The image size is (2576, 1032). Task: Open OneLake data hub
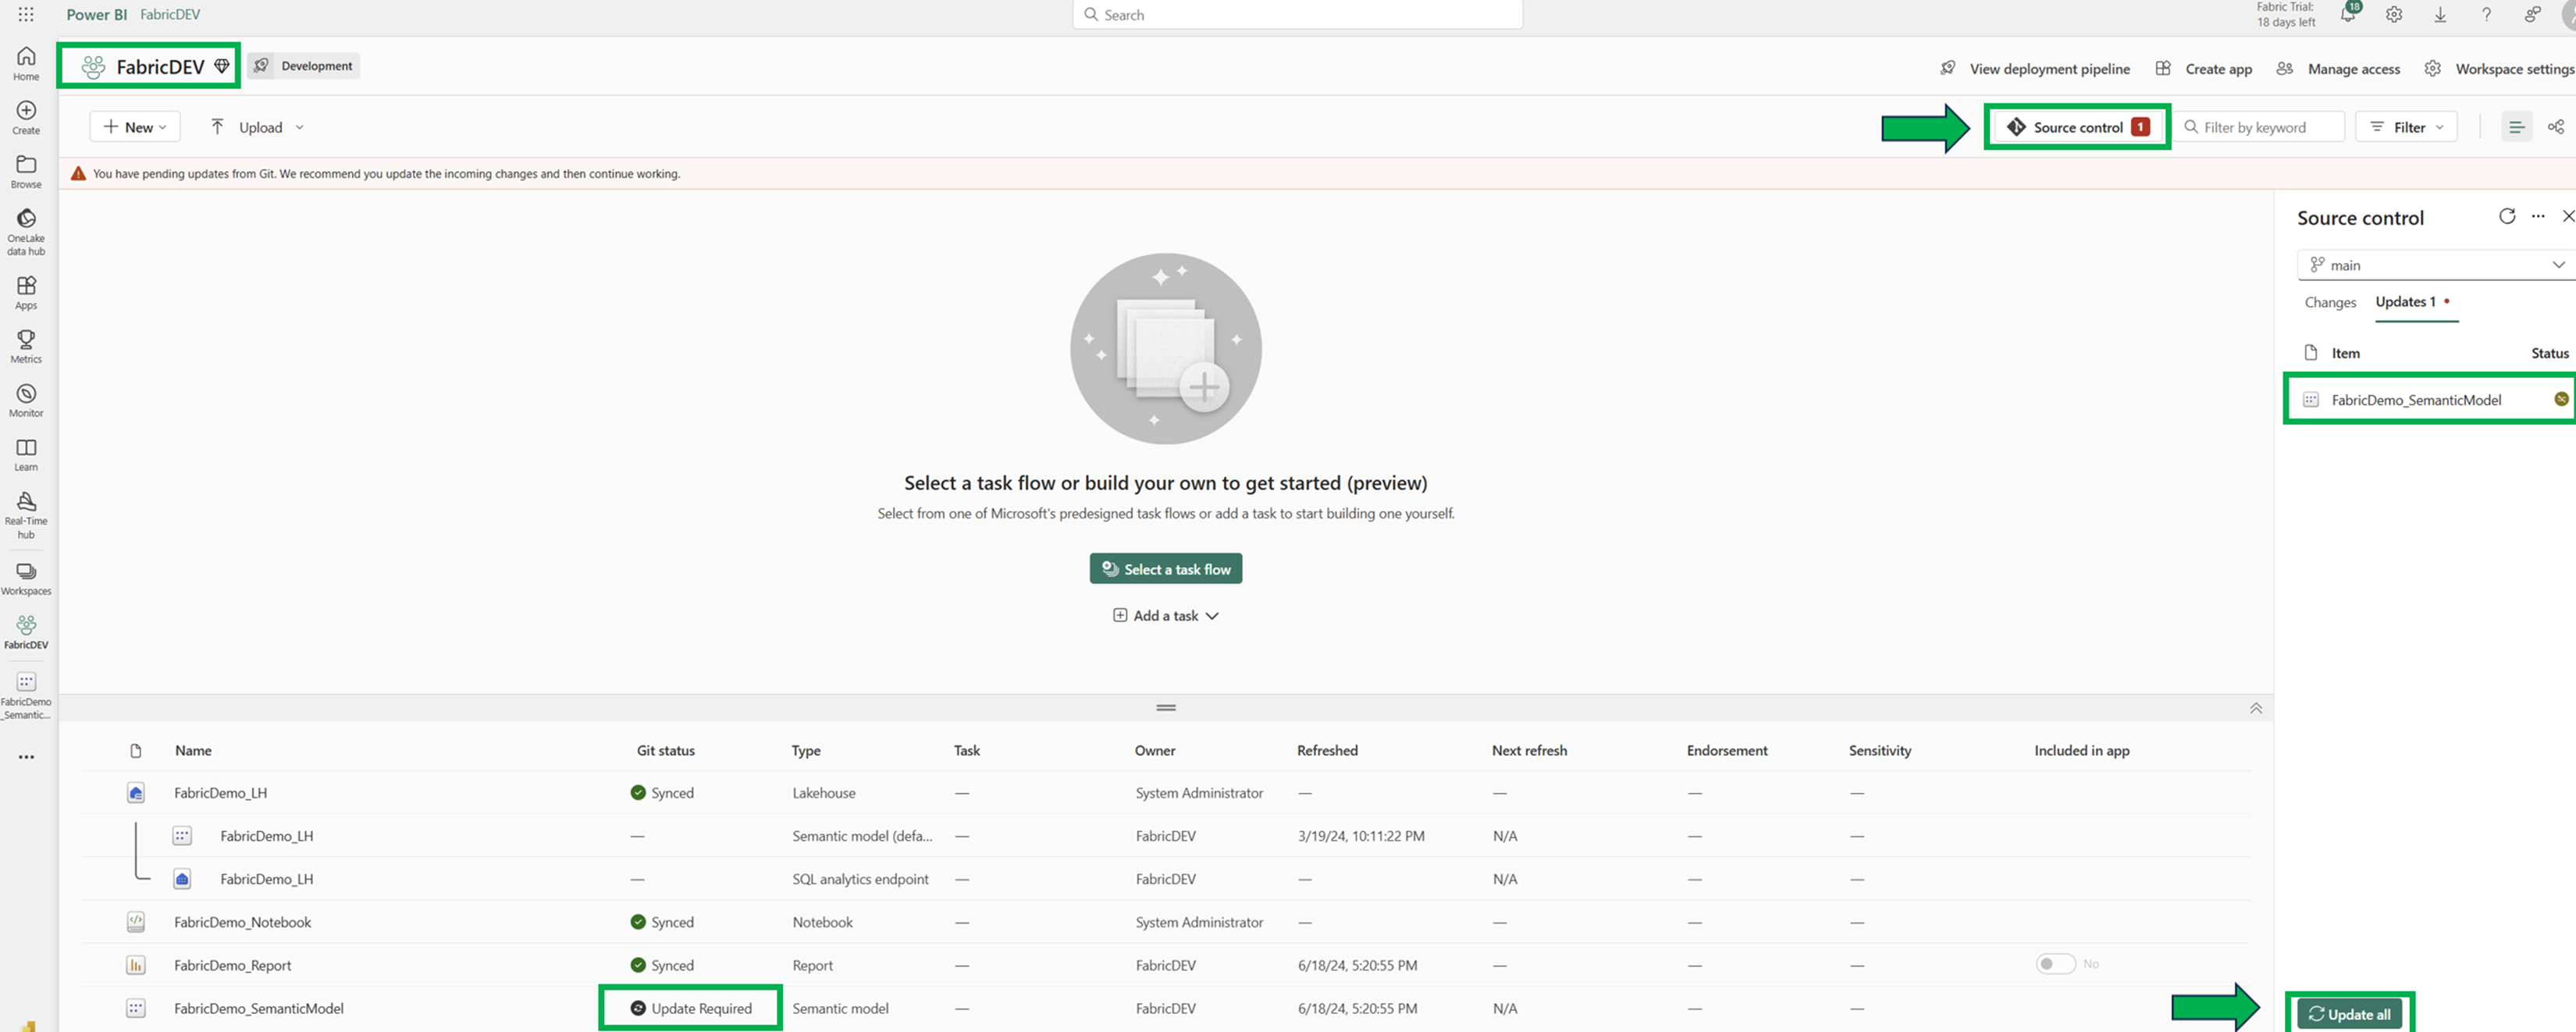[x=26, y=231]
